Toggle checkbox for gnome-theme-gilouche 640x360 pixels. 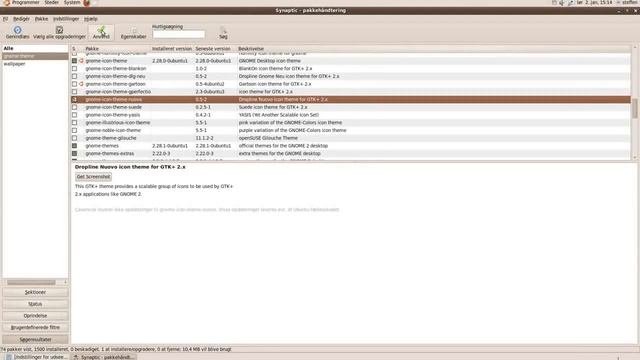74,138
